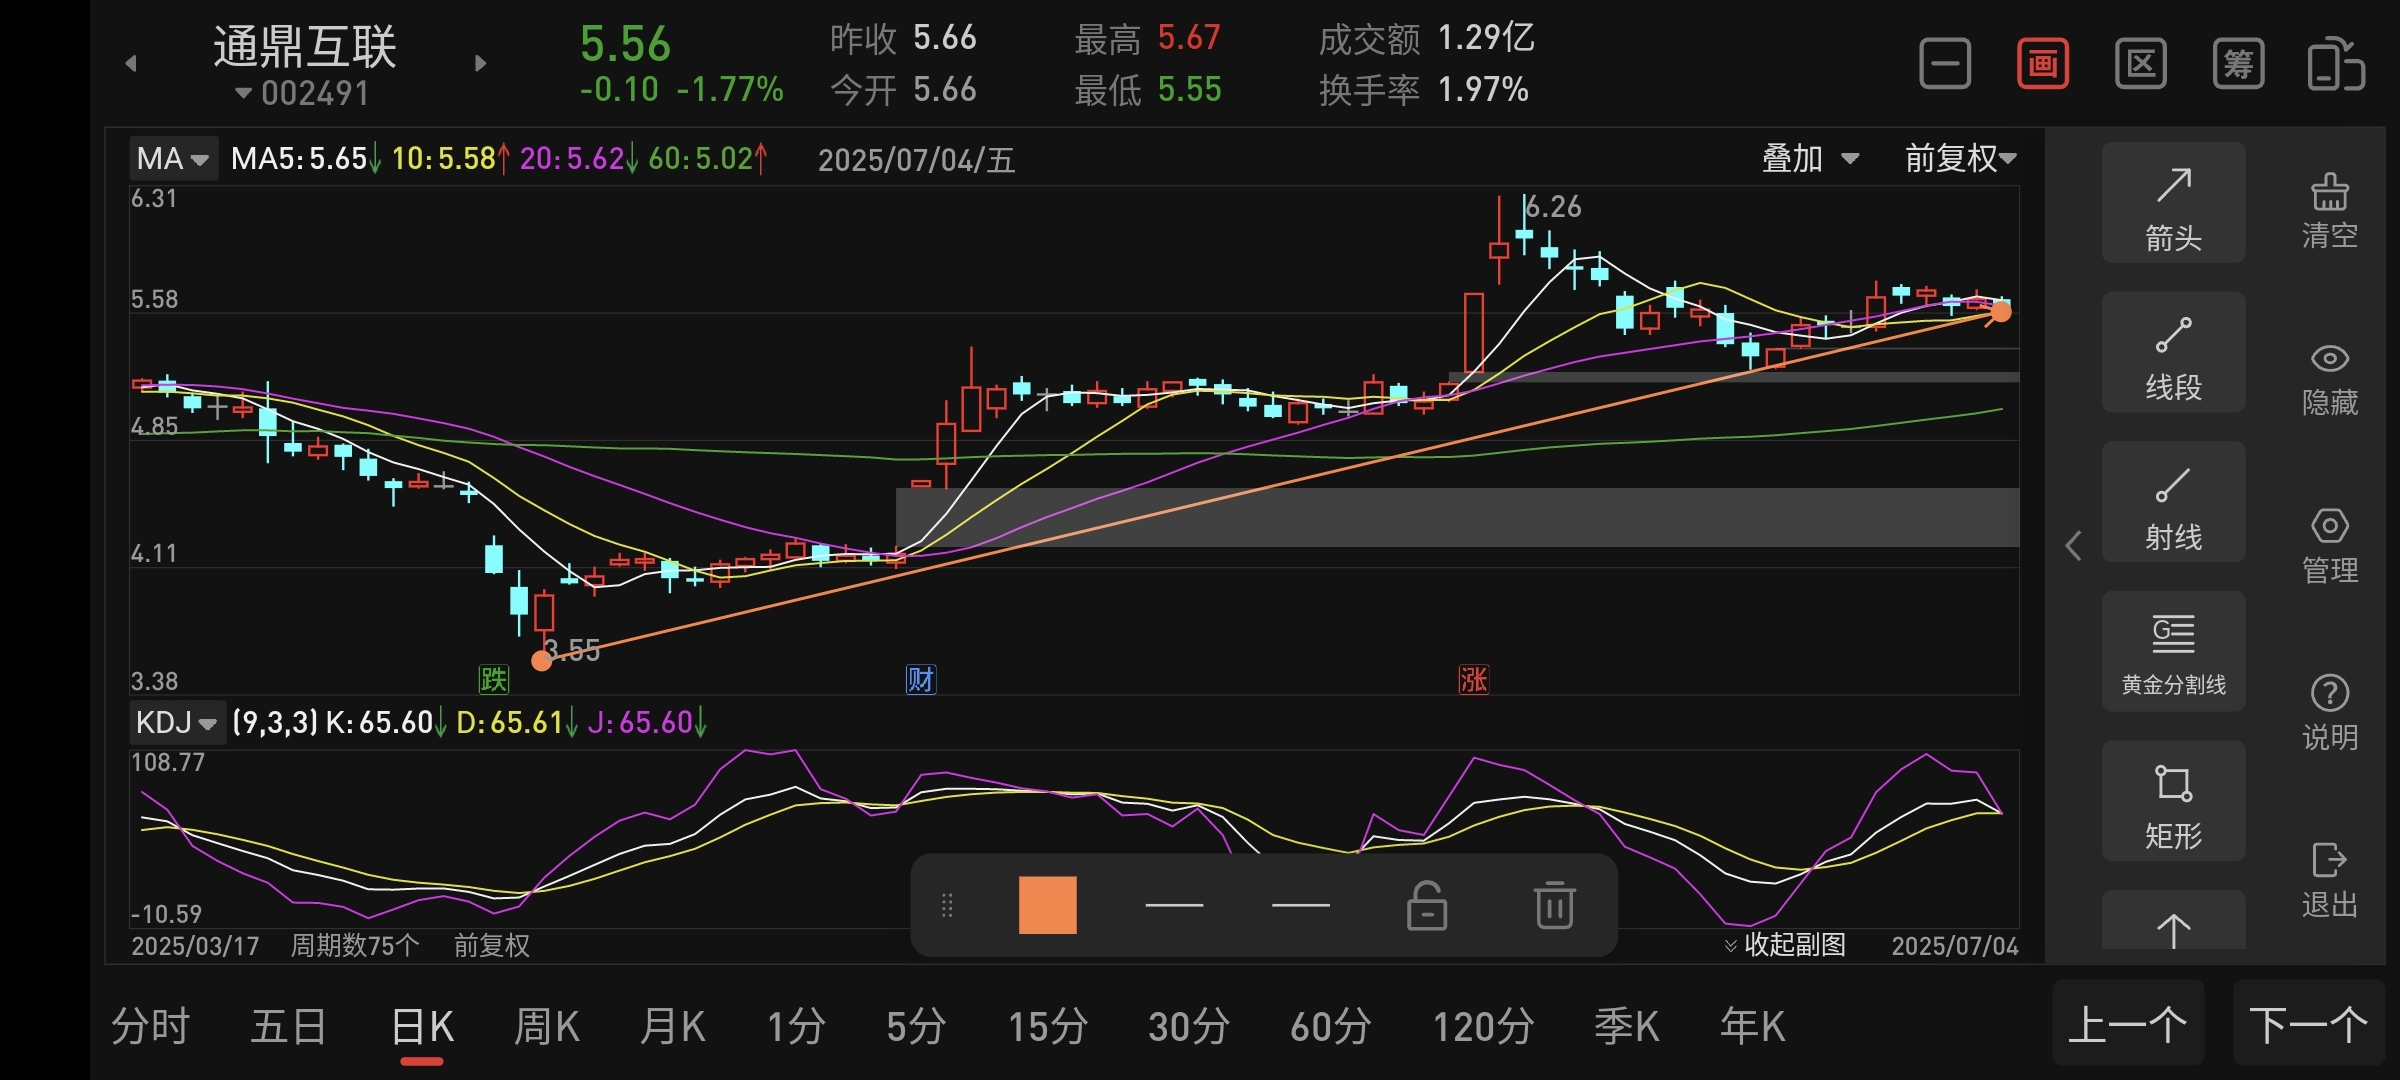Exit drawing mode with 退出
The image size is (2400, 1080).
[x=2330, y=880]
